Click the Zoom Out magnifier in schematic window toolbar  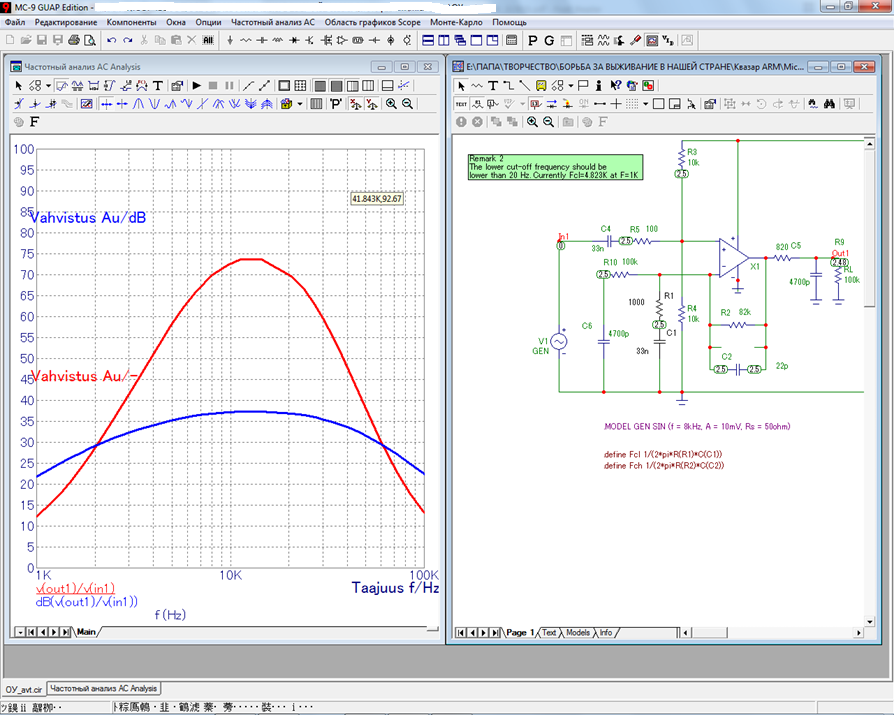pos(549,122)
